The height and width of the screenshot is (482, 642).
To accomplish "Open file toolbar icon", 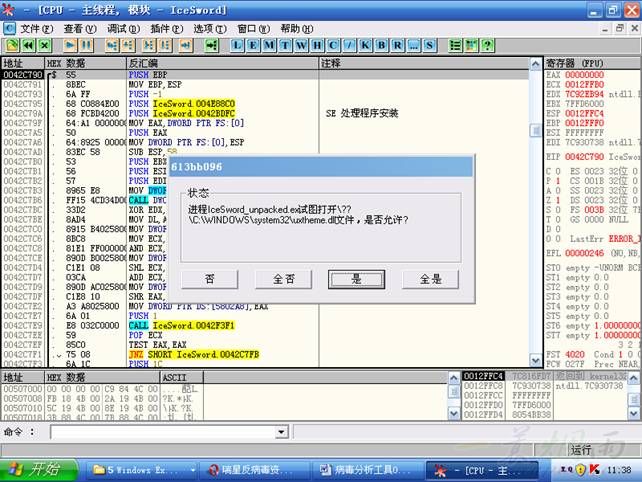I will click(12, 45).
